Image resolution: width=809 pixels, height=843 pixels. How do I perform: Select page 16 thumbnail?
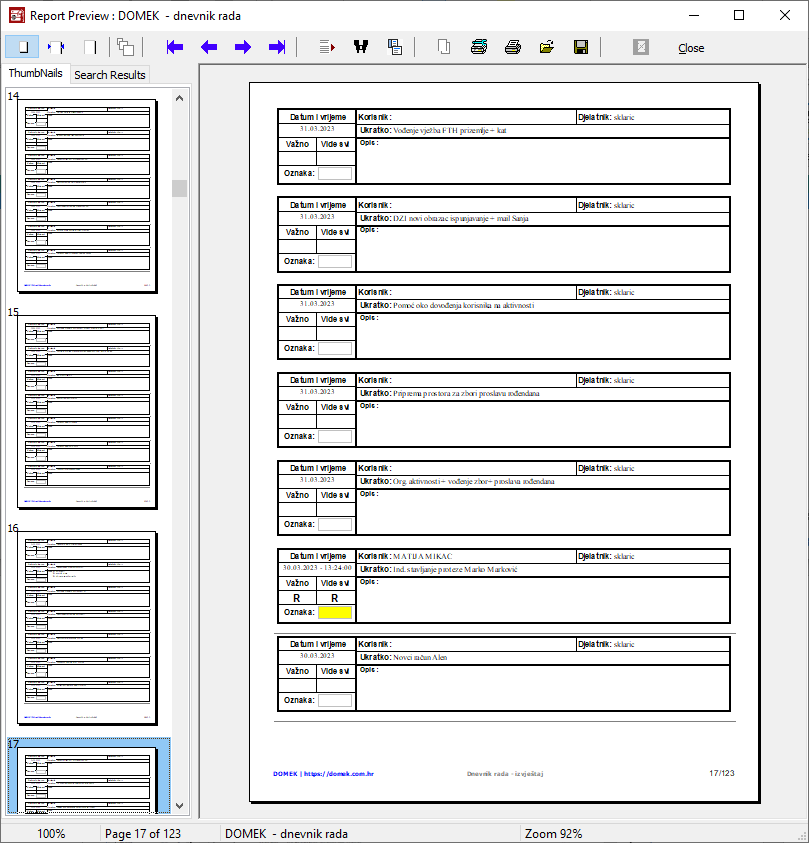tap(88, 629)
